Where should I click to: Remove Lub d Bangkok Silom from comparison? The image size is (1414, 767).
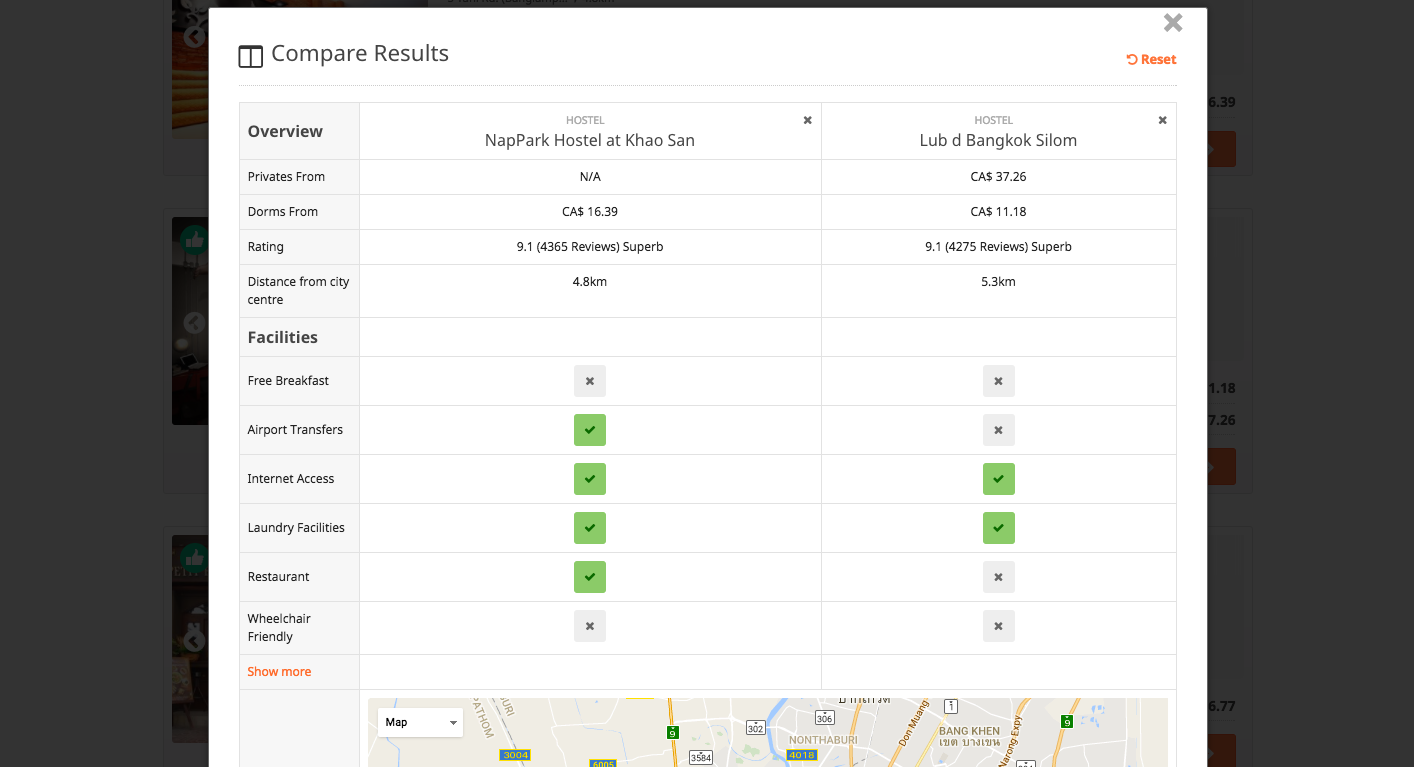coord(1162,120)
